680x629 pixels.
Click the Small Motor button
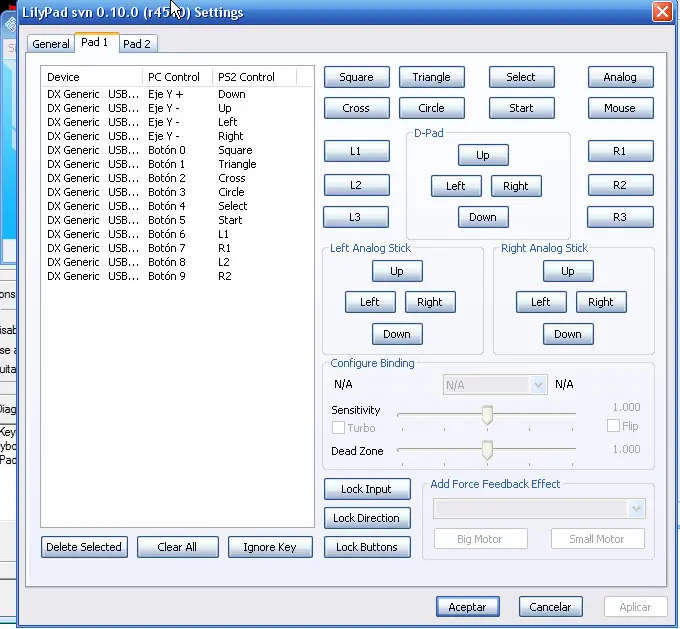tap(598, 539)
